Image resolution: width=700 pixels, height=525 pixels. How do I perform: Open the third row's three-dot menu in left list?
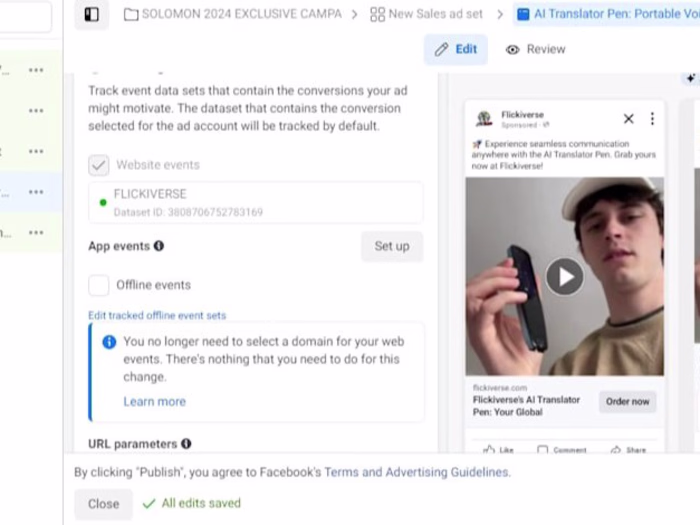click(36, 151)
